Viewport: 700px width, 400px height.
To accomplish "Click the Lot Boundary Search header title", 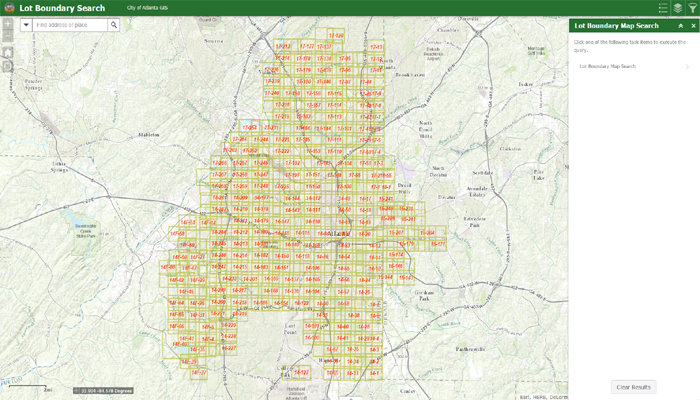I will (62, 8).
